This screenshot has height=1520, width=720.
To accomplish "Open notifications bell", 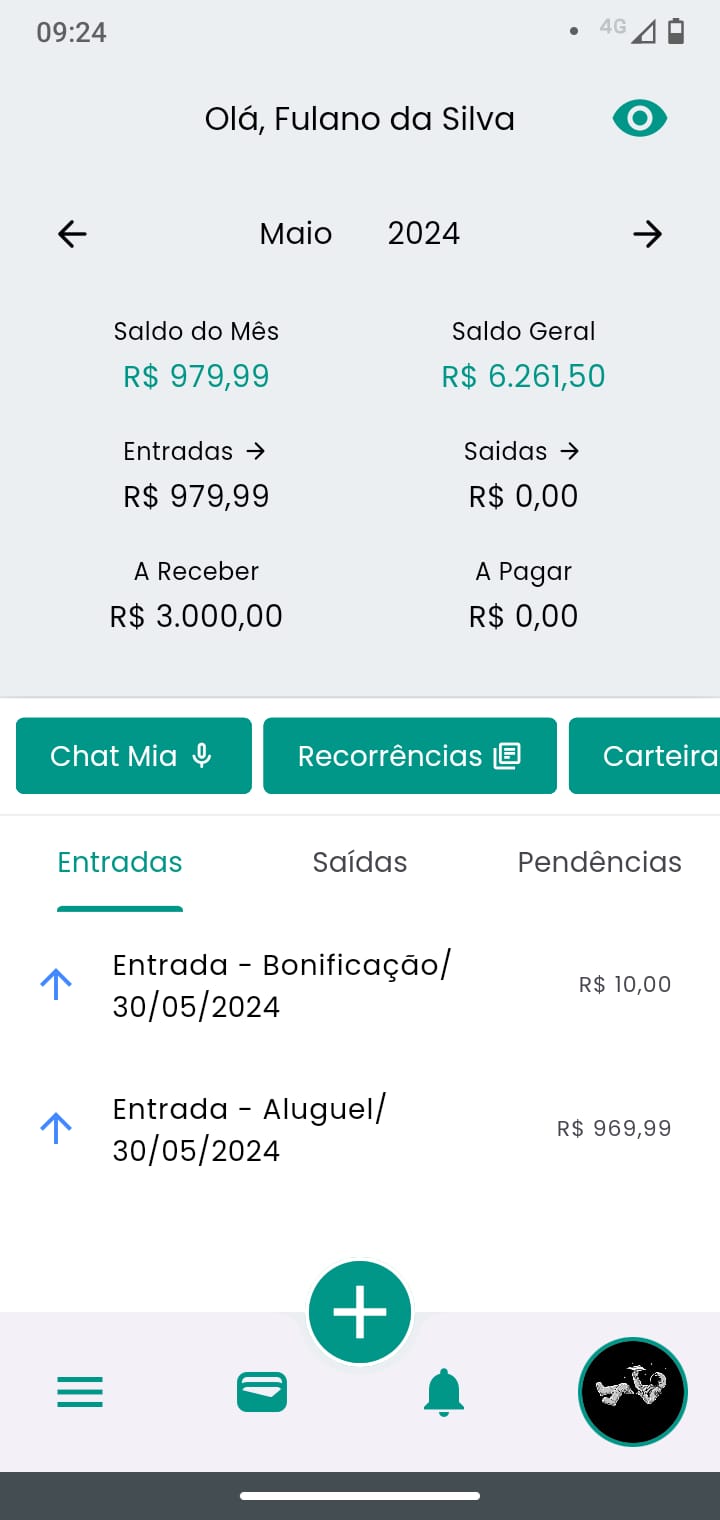I will [x=444, y=1391].
